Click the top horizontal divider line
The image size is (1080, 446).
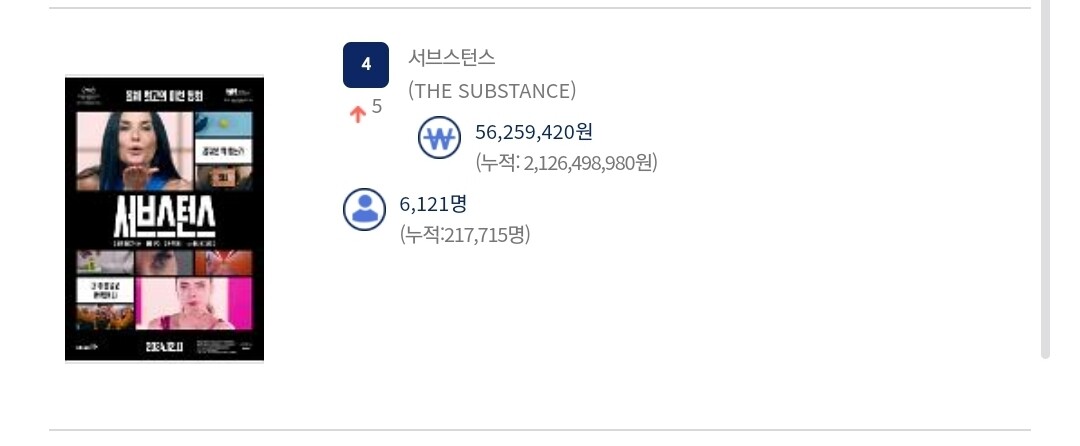coord(540,8)
